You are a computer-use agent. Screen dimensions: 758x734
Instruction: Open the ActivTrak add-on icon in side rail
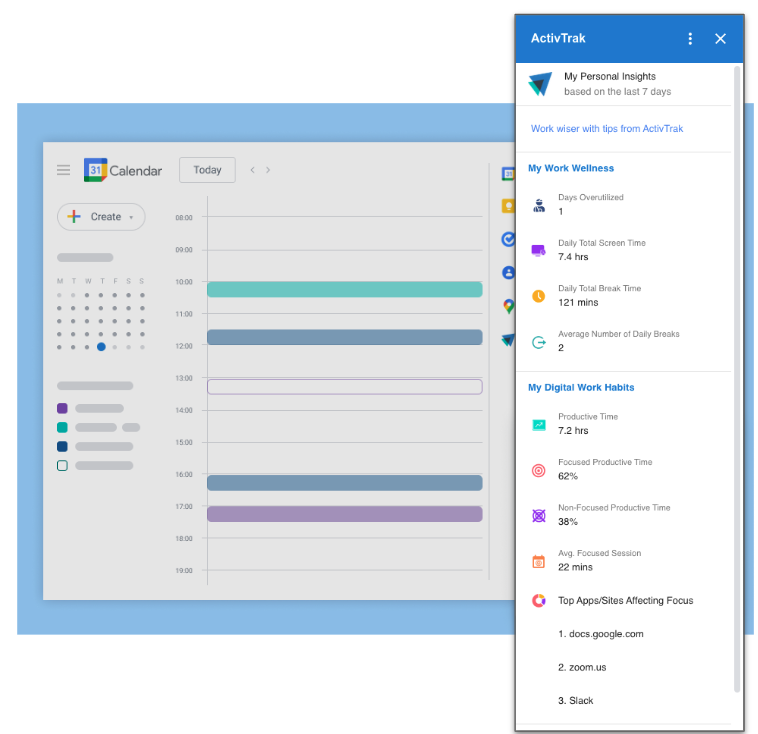[x=508, y=340]
